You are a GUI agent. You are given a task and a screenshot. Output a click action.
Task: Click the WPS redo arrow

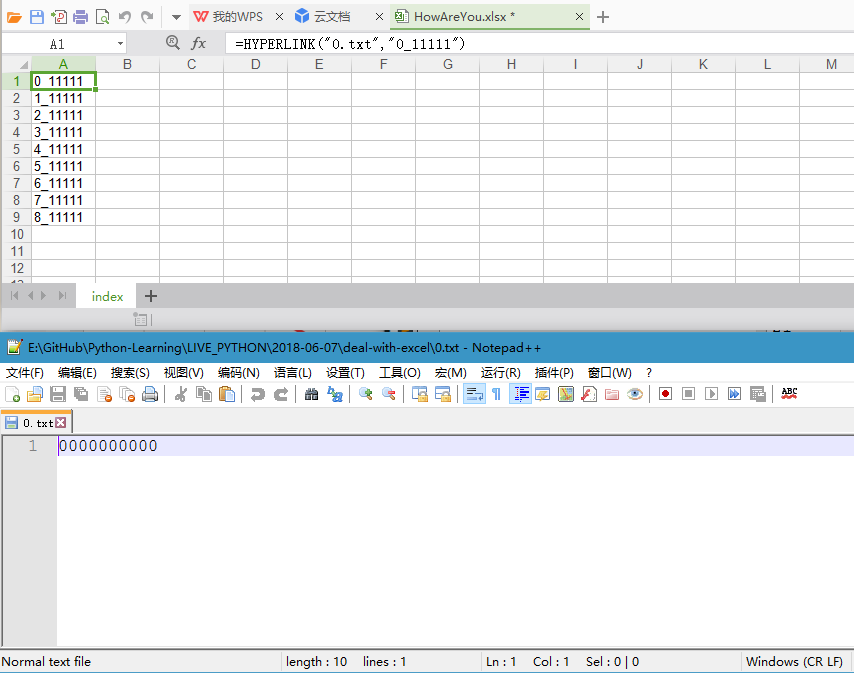coord(147,17)
